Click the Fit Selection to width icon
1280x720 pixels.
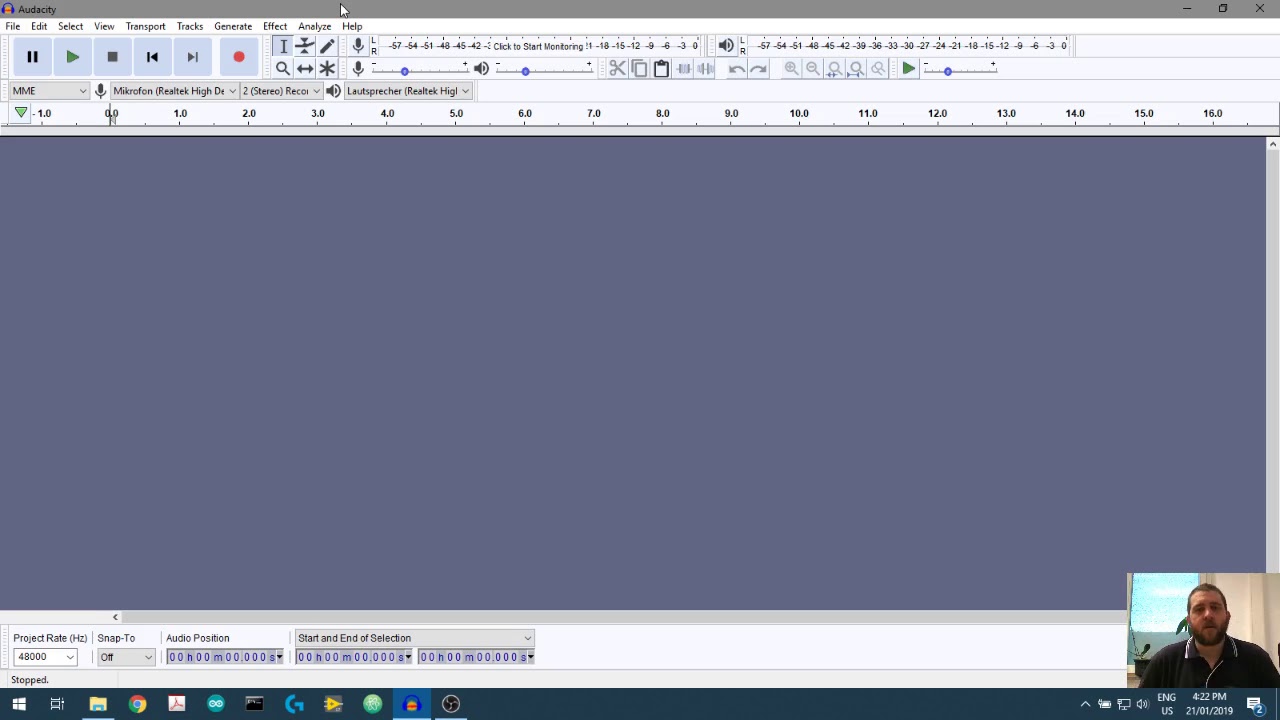[835, 68]
